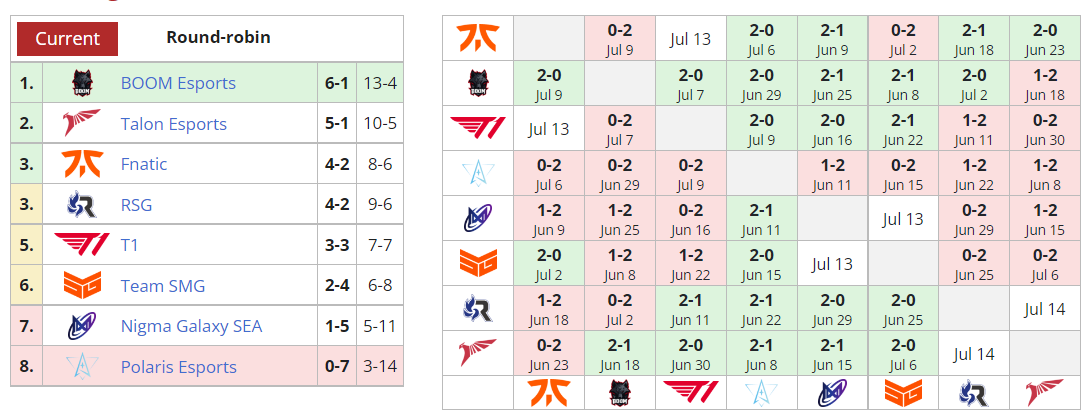Click the T1 logo in the standings list
The image size is (1089, 417).
pyautogui.click(x=82, y=245)
